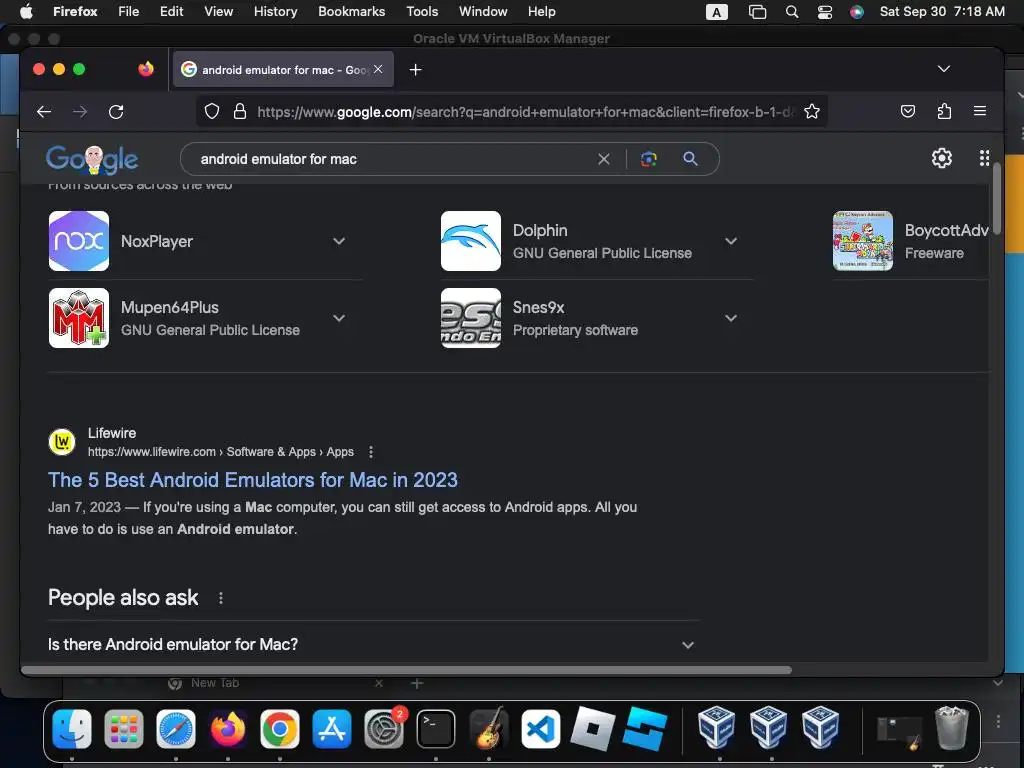Expand the NoxPlayer entry
The height and width of the screenshot is (768, 1024).
(x=339, y=241)
